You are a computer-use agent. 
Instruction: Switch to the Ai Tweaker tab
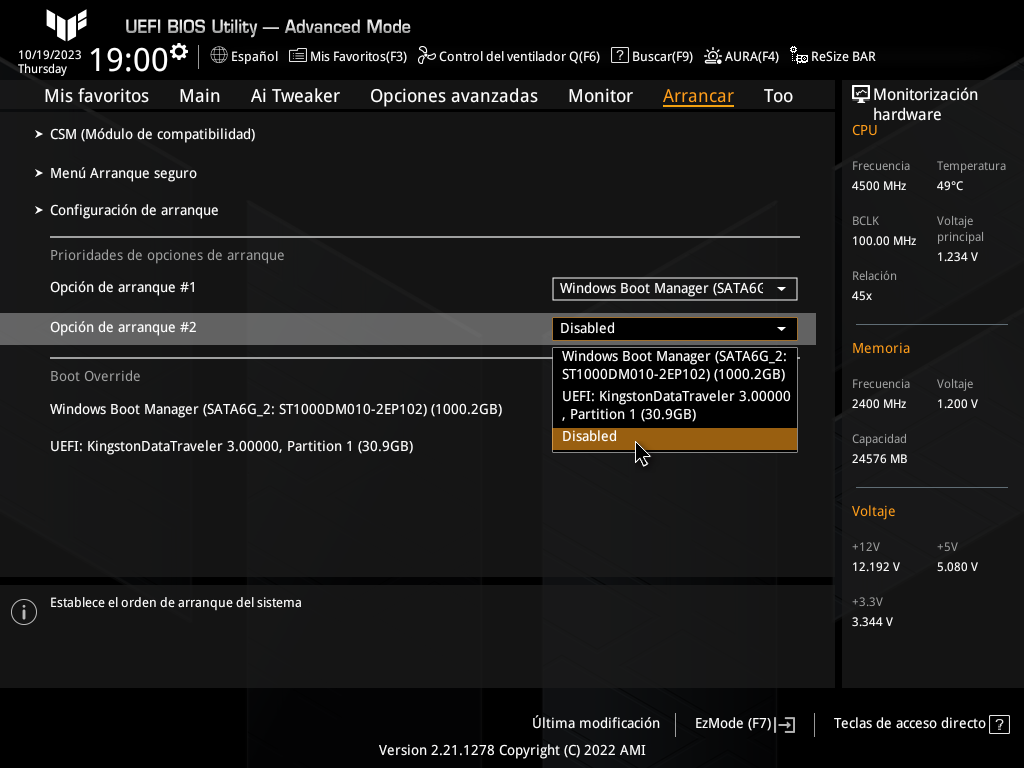tap(295, 96)
